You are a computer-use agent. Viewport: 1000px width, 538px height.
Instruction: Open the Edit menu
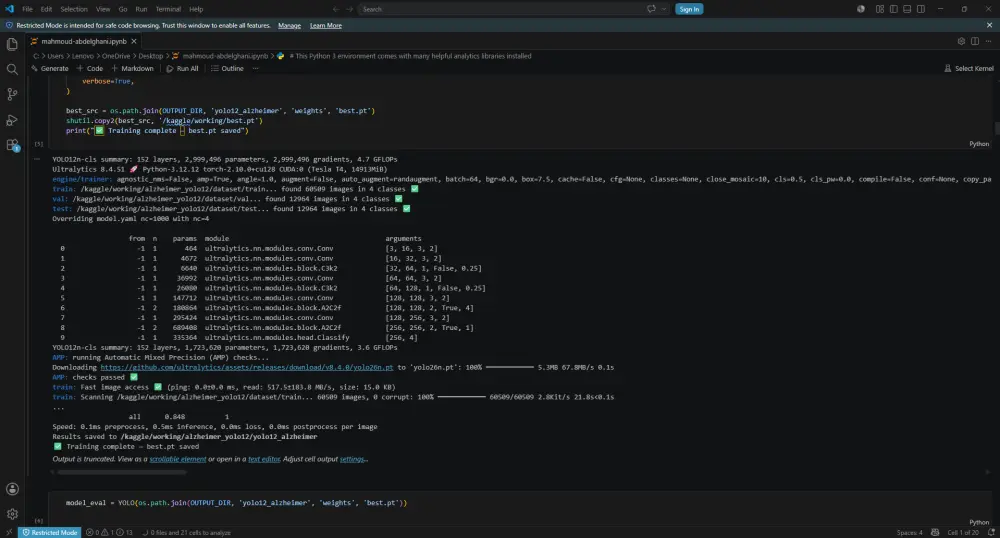pos(47,9)
